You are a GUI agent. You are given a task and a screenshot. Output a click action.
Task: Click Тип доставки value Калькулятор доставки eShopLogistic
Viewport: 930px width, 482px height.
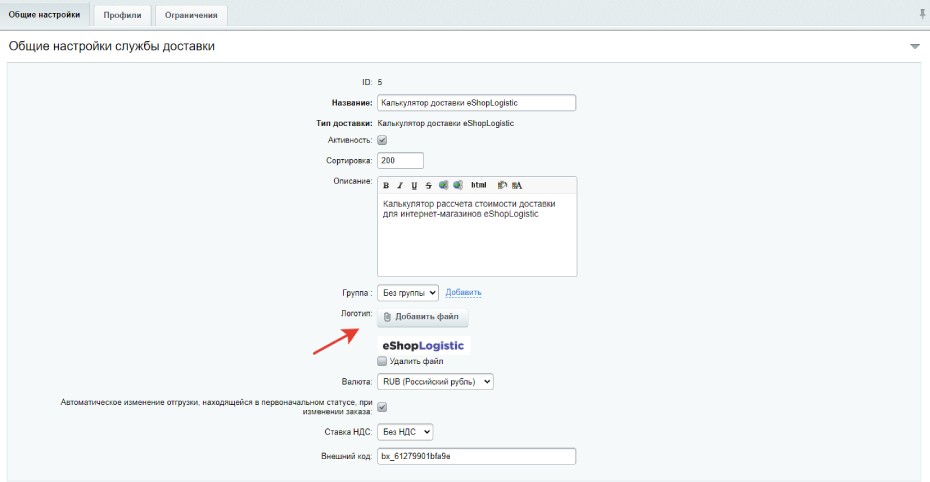[446, 123]
